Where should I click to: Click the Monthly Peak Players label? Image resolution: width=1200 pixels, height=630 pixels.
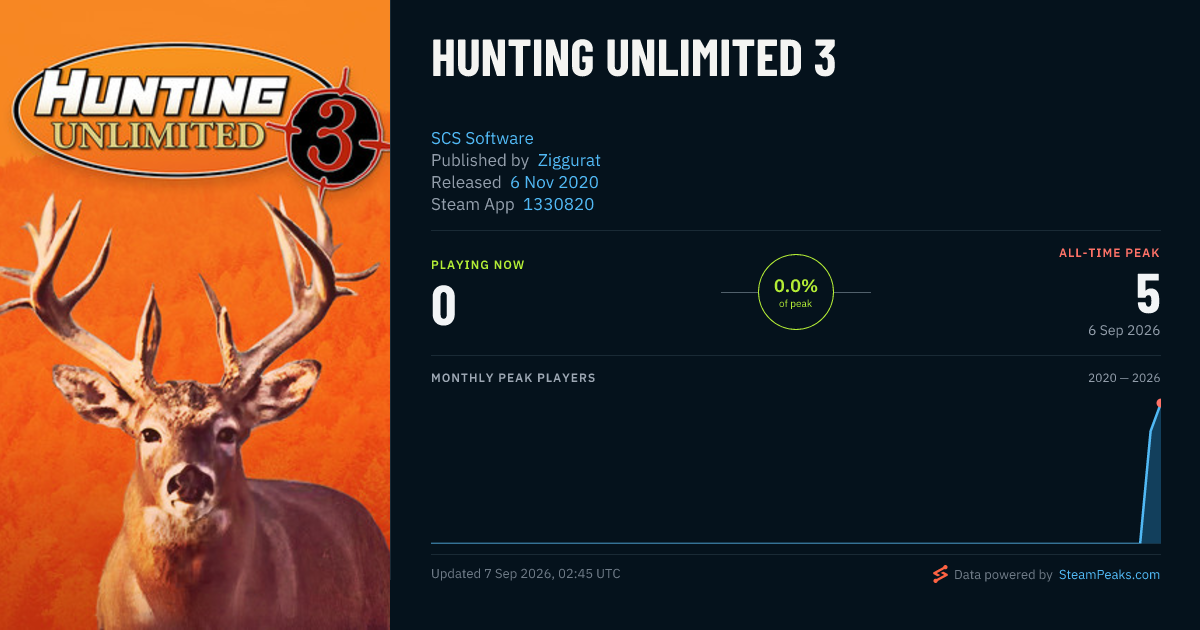(x=513, y=378)
